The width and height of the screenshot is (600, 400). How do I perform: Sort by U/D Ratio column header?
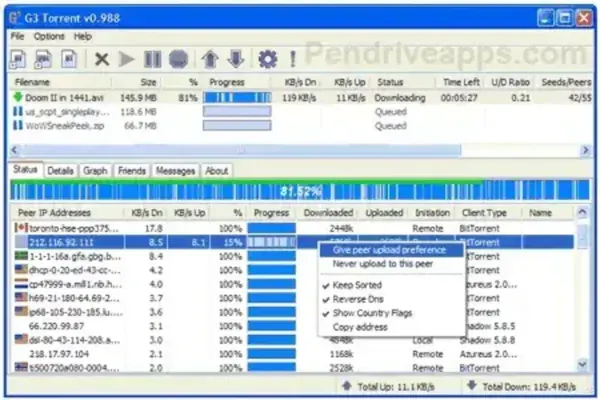[x=510, y=82]
